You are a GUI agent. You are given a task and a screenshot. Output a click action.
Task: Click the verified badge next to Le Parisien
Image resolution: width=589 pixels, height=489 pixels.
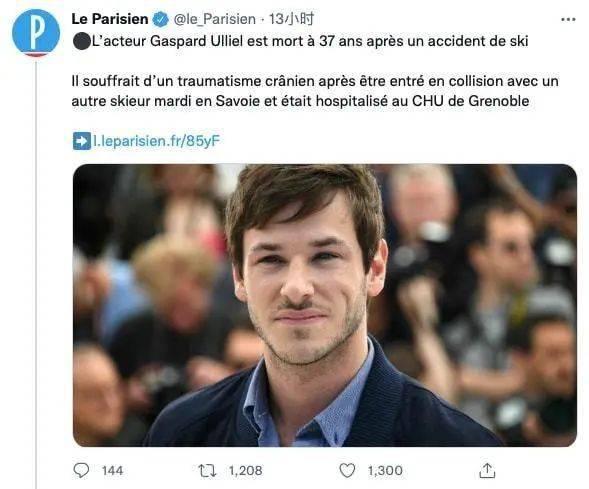160,19
